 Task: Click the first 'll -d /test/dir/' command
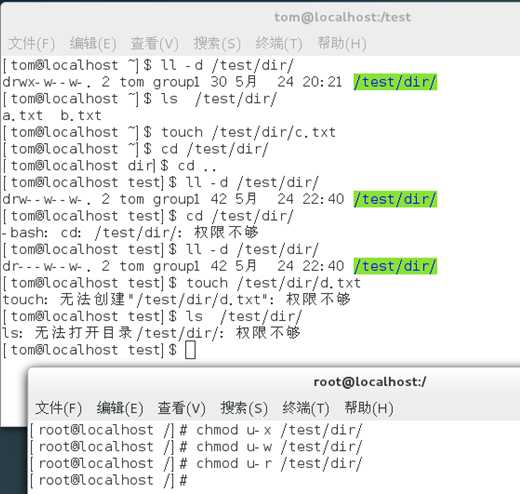coord(148,65)
